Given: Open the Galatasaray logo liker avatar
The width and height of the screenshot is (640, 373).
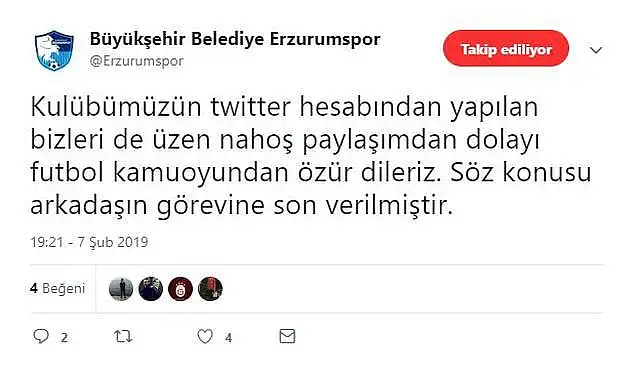Looking at the screenshot, I should [180, 289].
